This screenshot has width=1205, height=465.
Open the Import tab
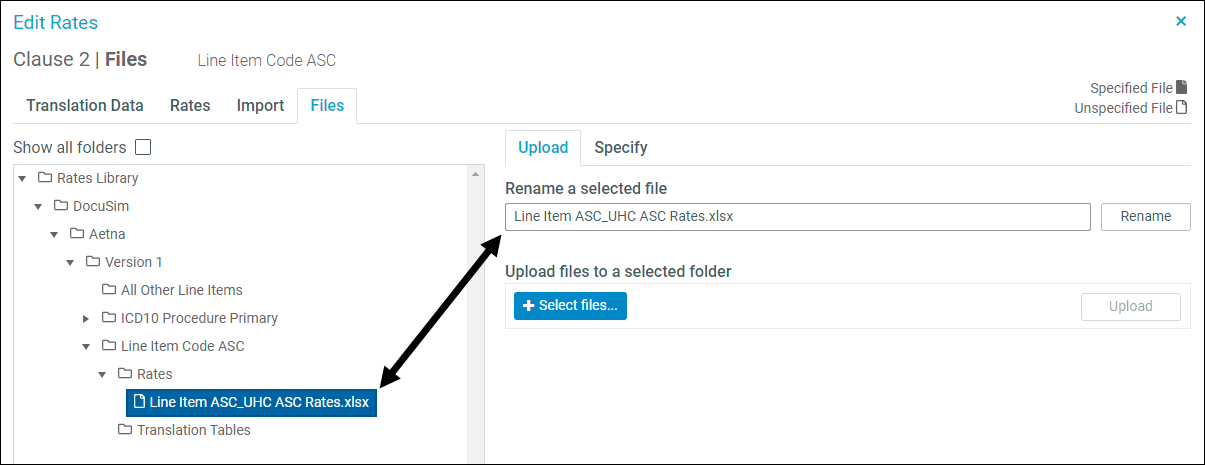pos(260,105)
